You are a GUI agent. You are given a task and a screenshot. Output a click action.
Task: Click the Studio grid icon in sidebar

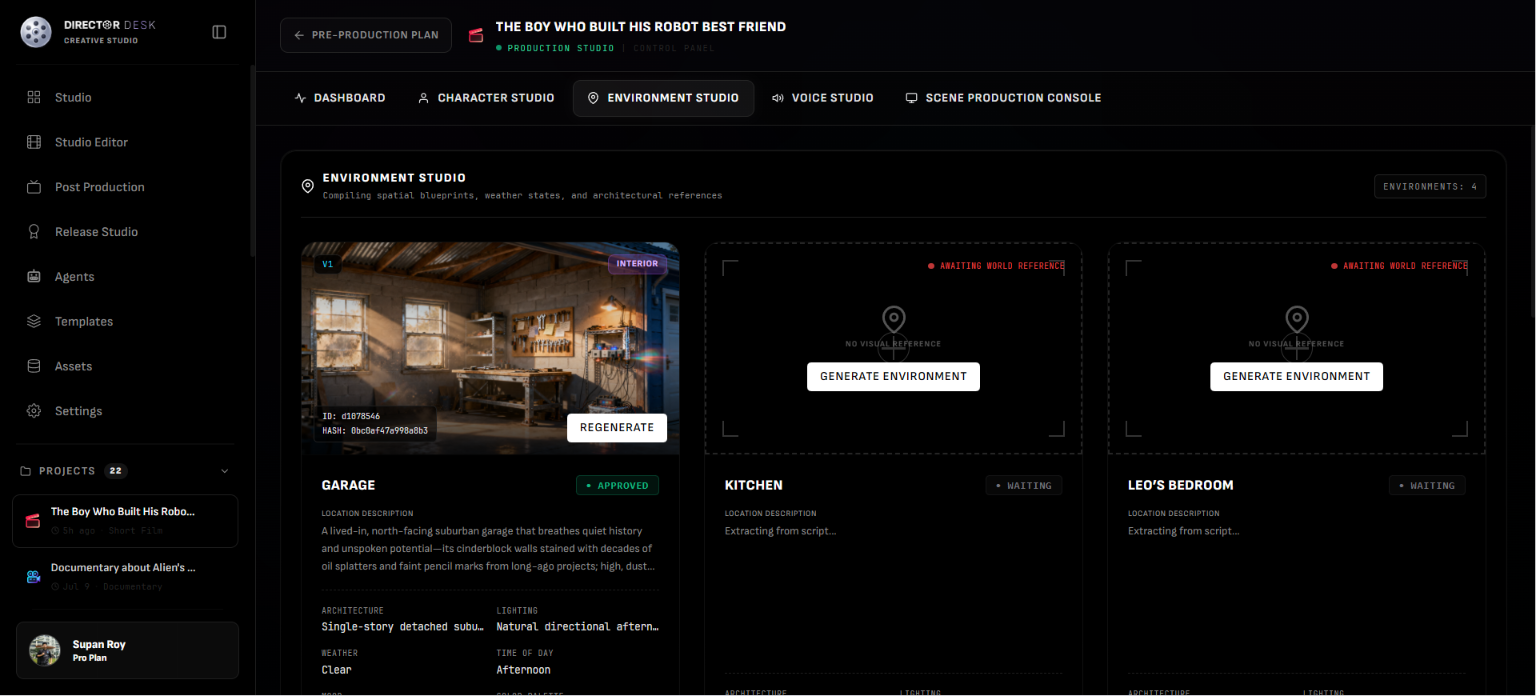pyautogui.click(x=34, y=97)
